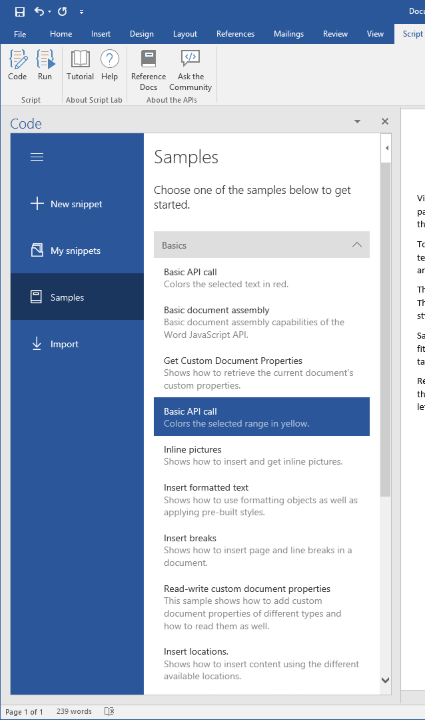425x720 pixels.
Task: Open Basic API call sample coloring text red
Action: (262, 278)
